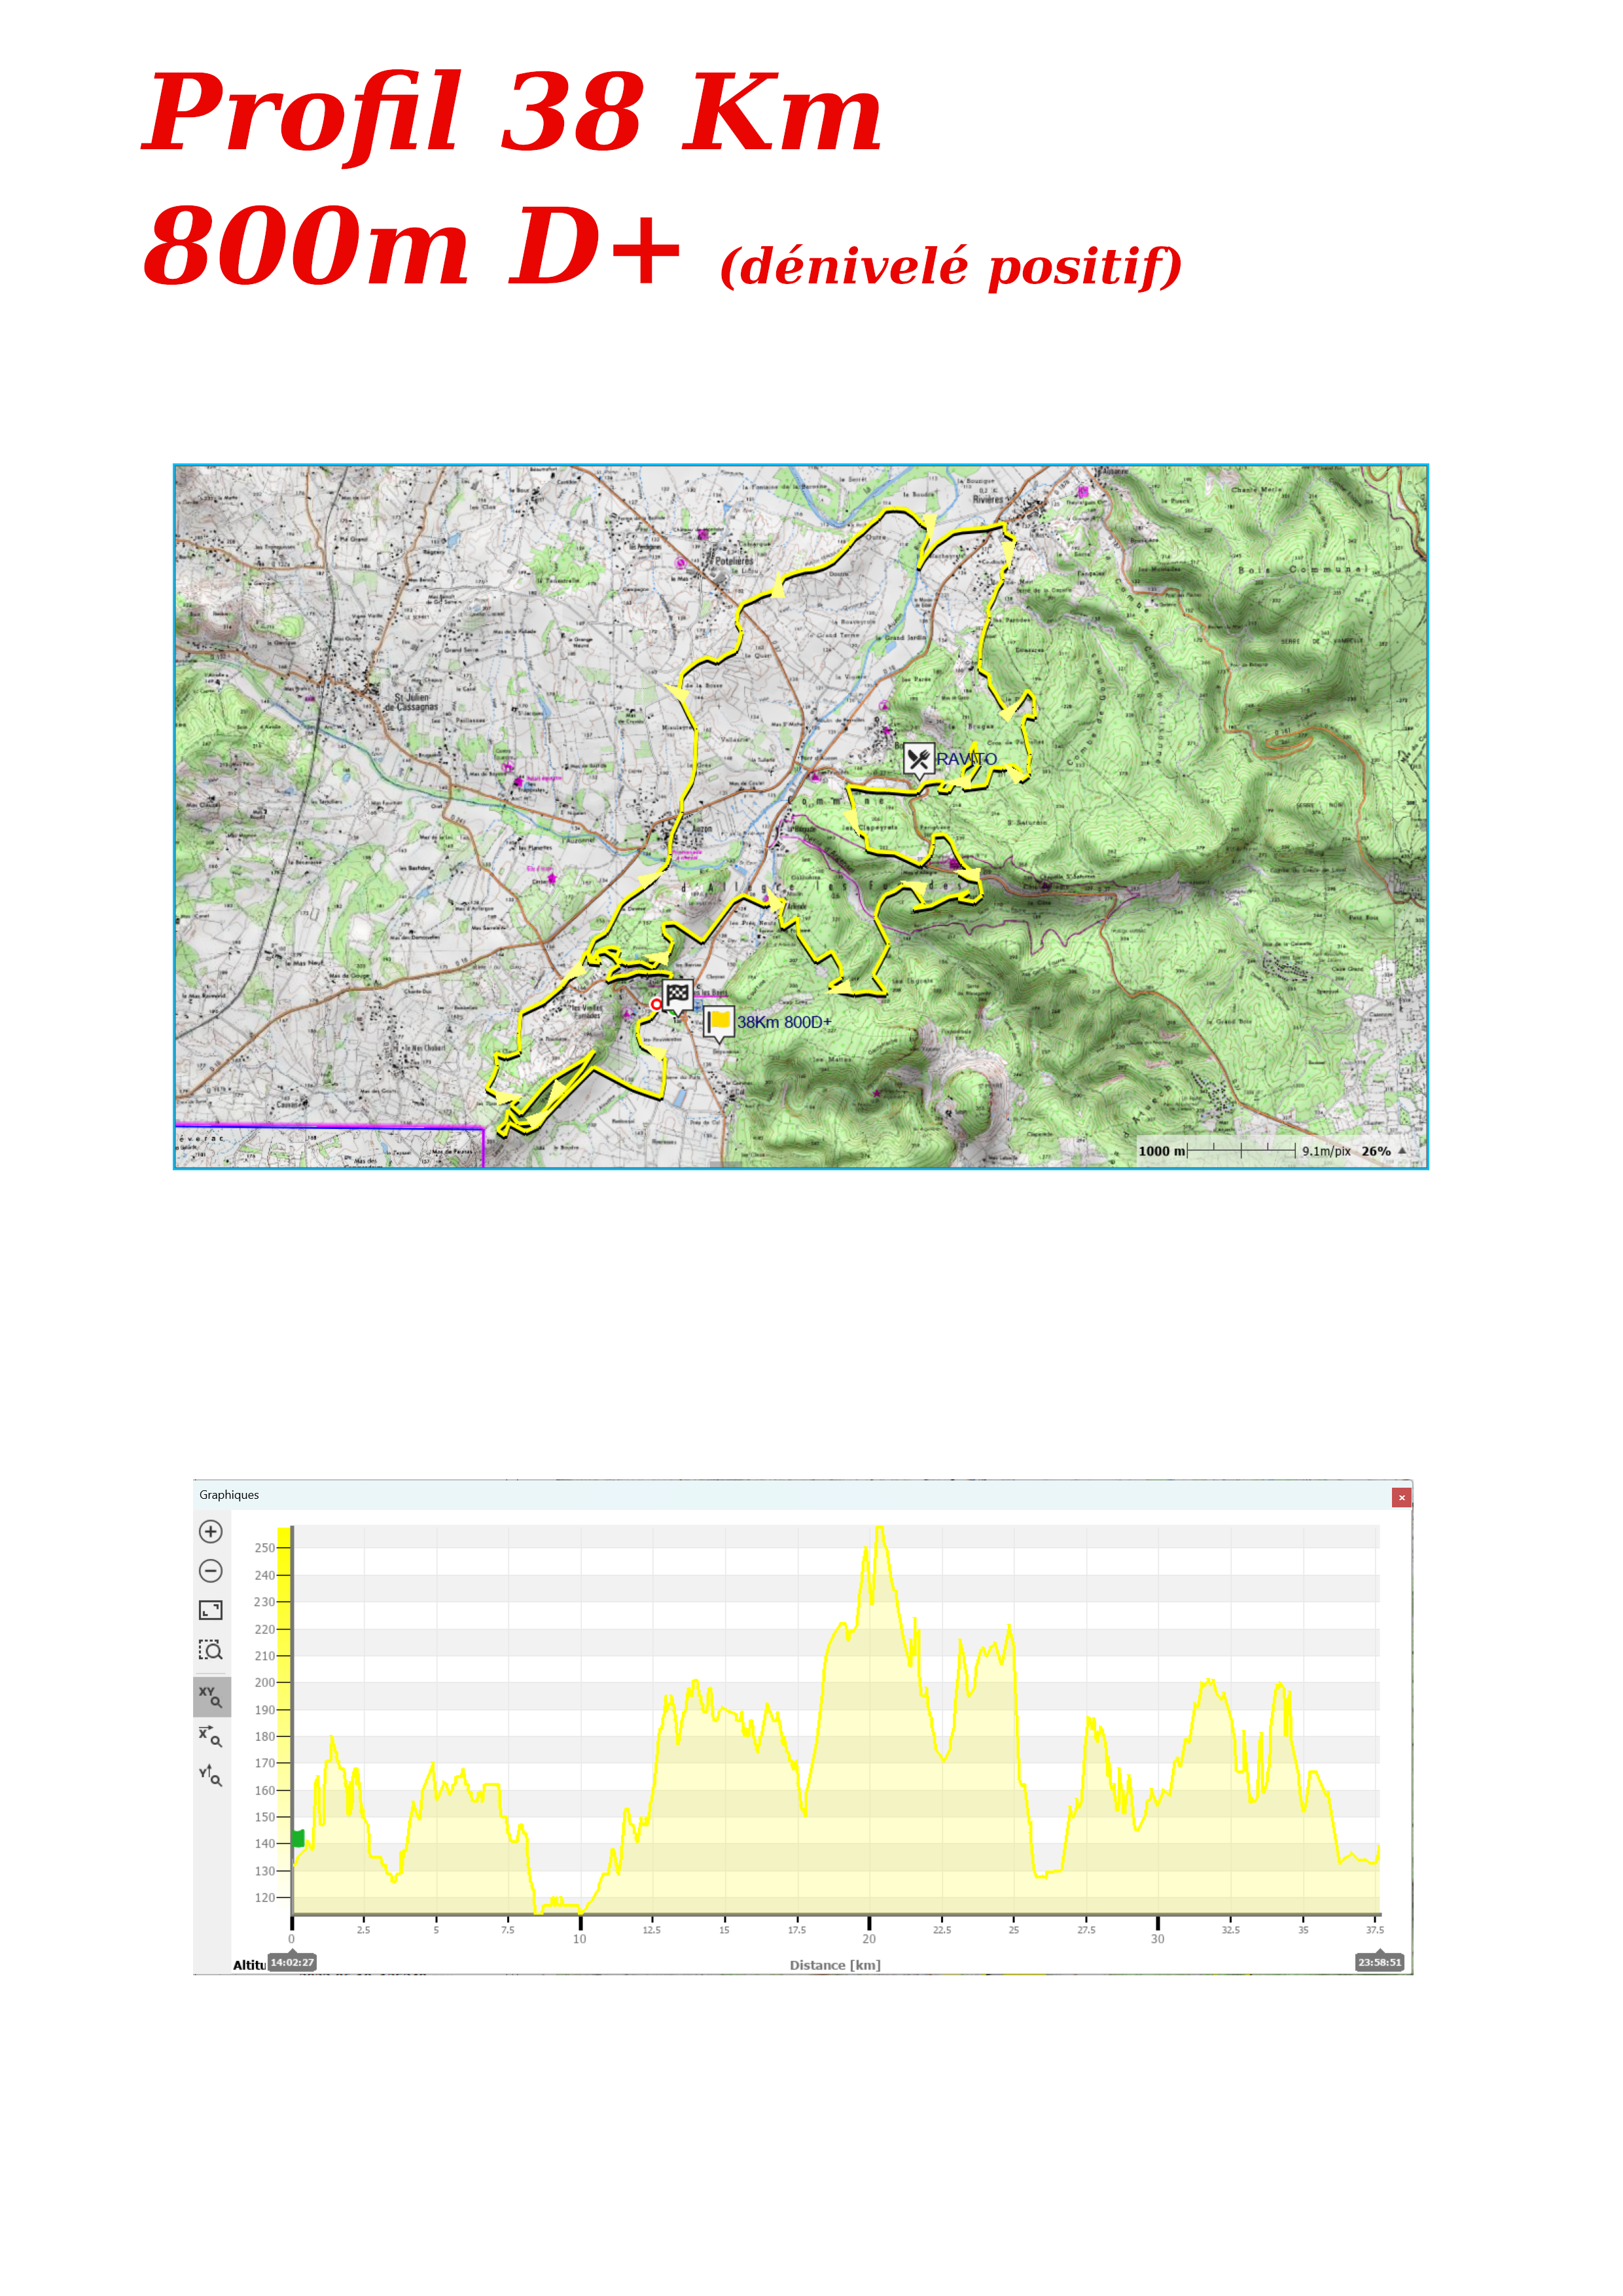Screen dimensions: 1623x2296
Task: Click the zoom in plus icon
Action: pyautogui.click(x=210, y=1532)
